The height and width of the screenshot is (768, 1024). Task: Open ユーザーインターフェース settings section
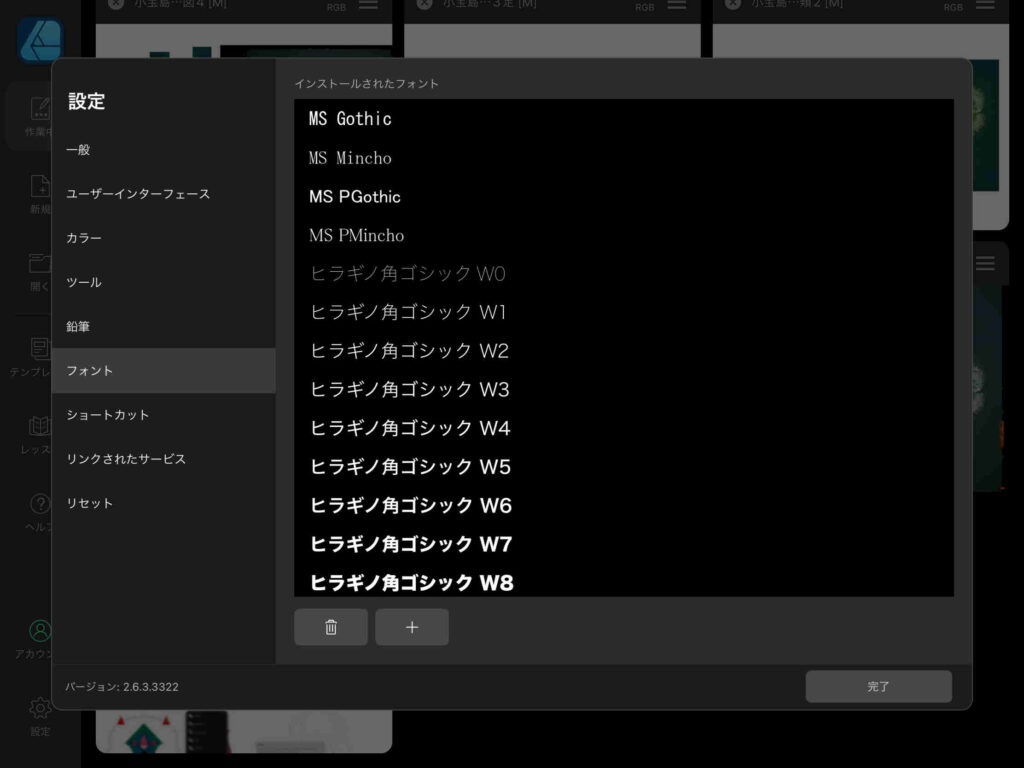163,194
